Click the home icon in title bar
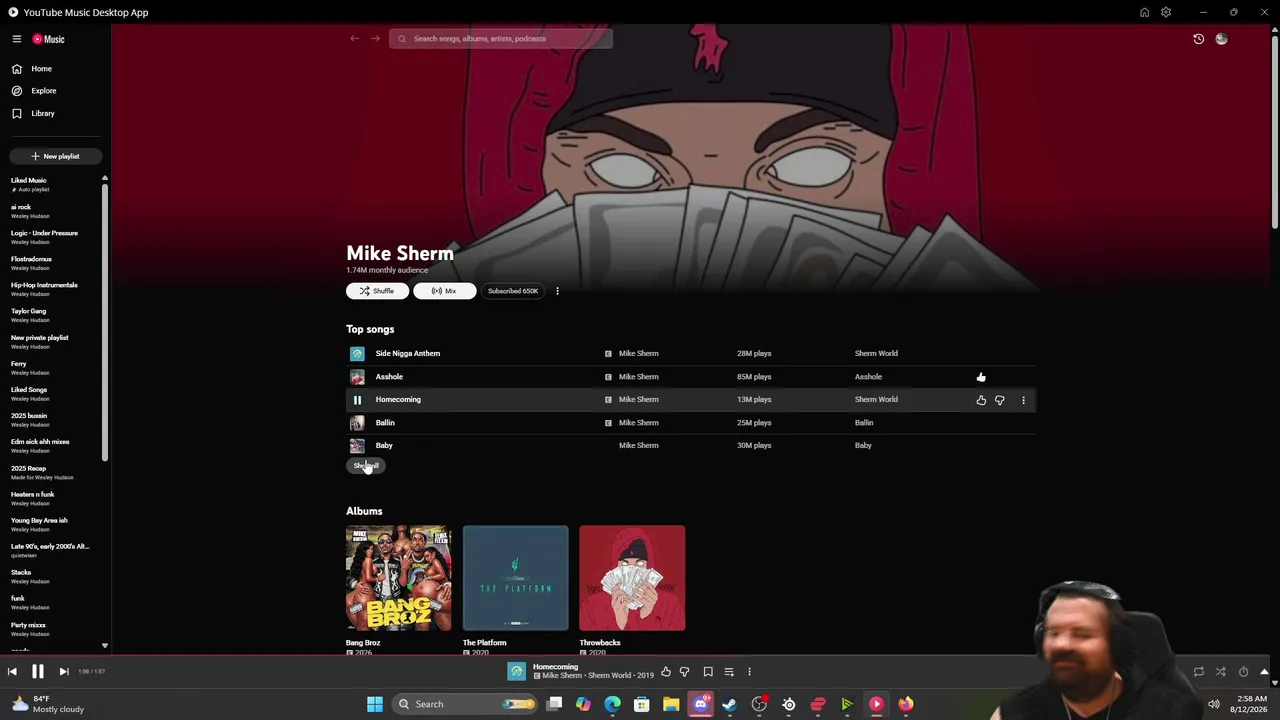Image resolution: width=1280 pixels, height=720 pixels. click(1144, 12)
